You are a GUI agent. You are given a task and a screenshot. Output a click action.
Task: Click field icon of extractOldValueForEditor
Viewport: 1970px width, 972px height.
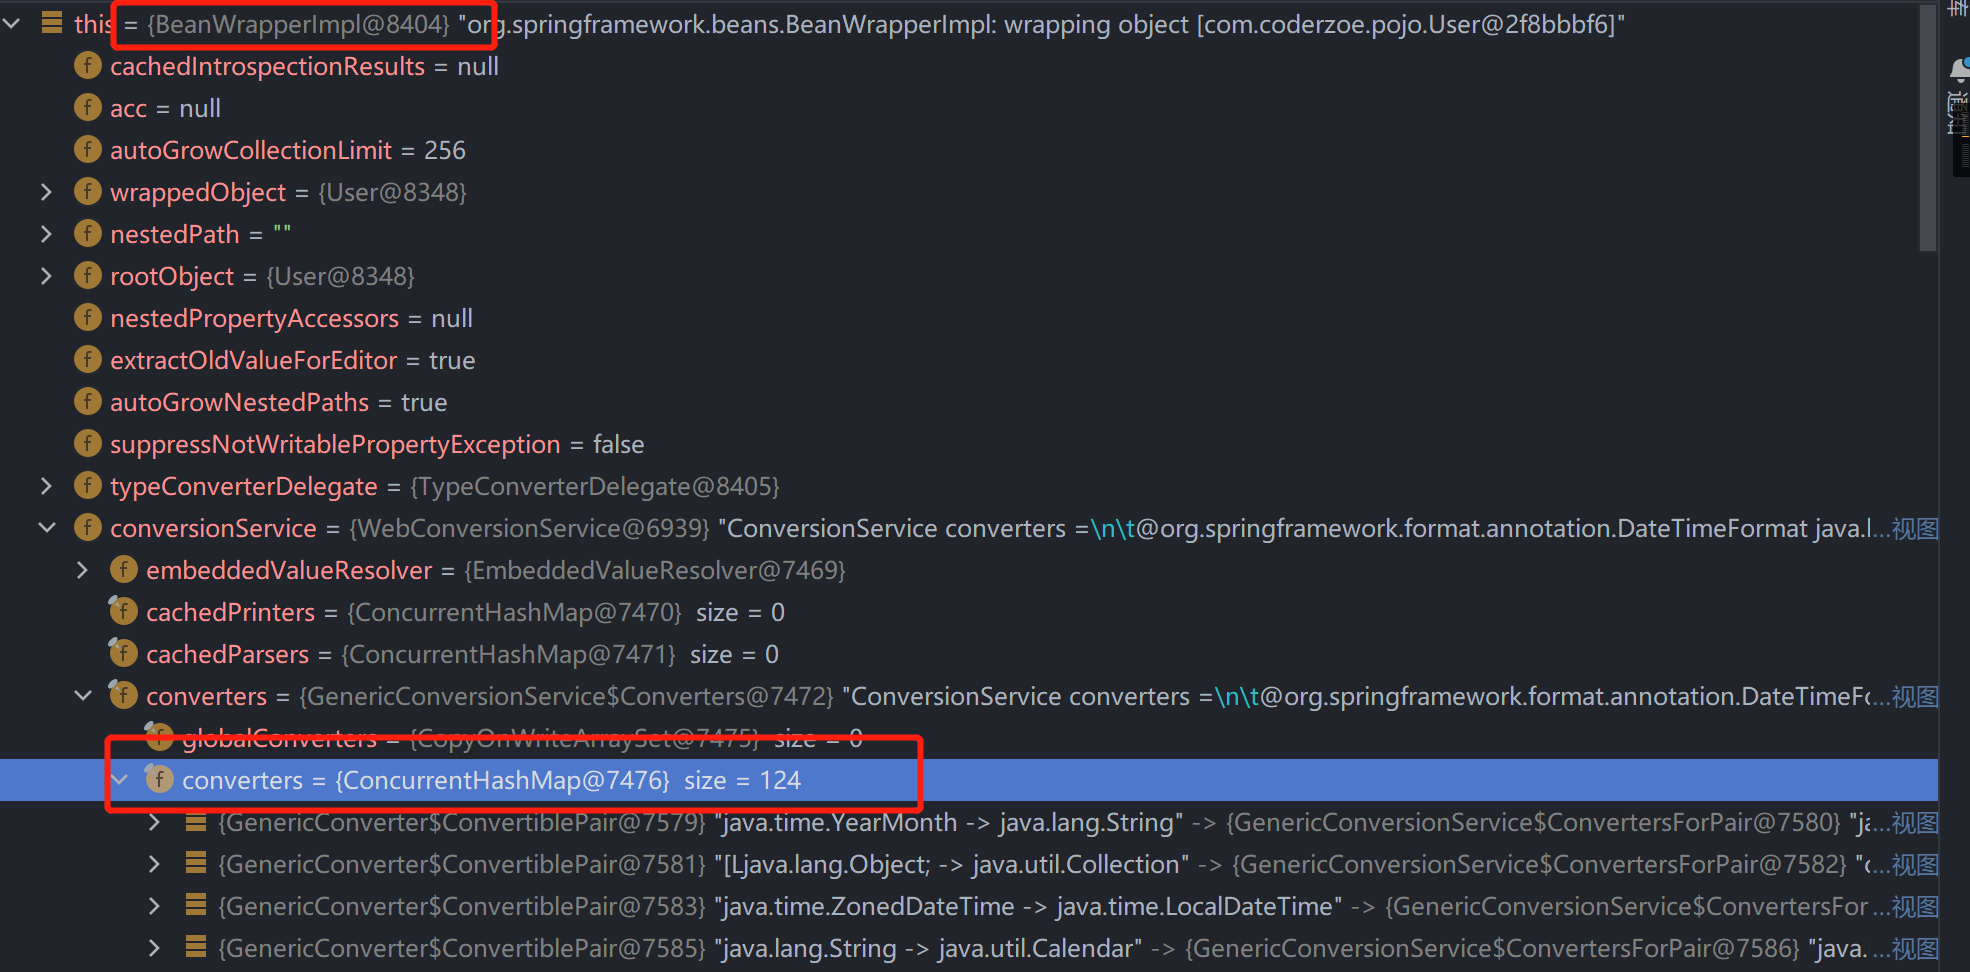(88, 360)
